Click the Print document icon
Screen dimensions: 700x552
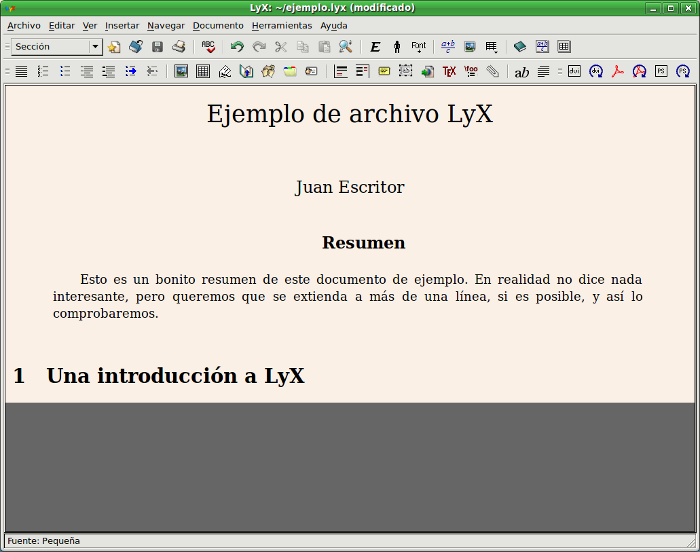coord(179,46)
